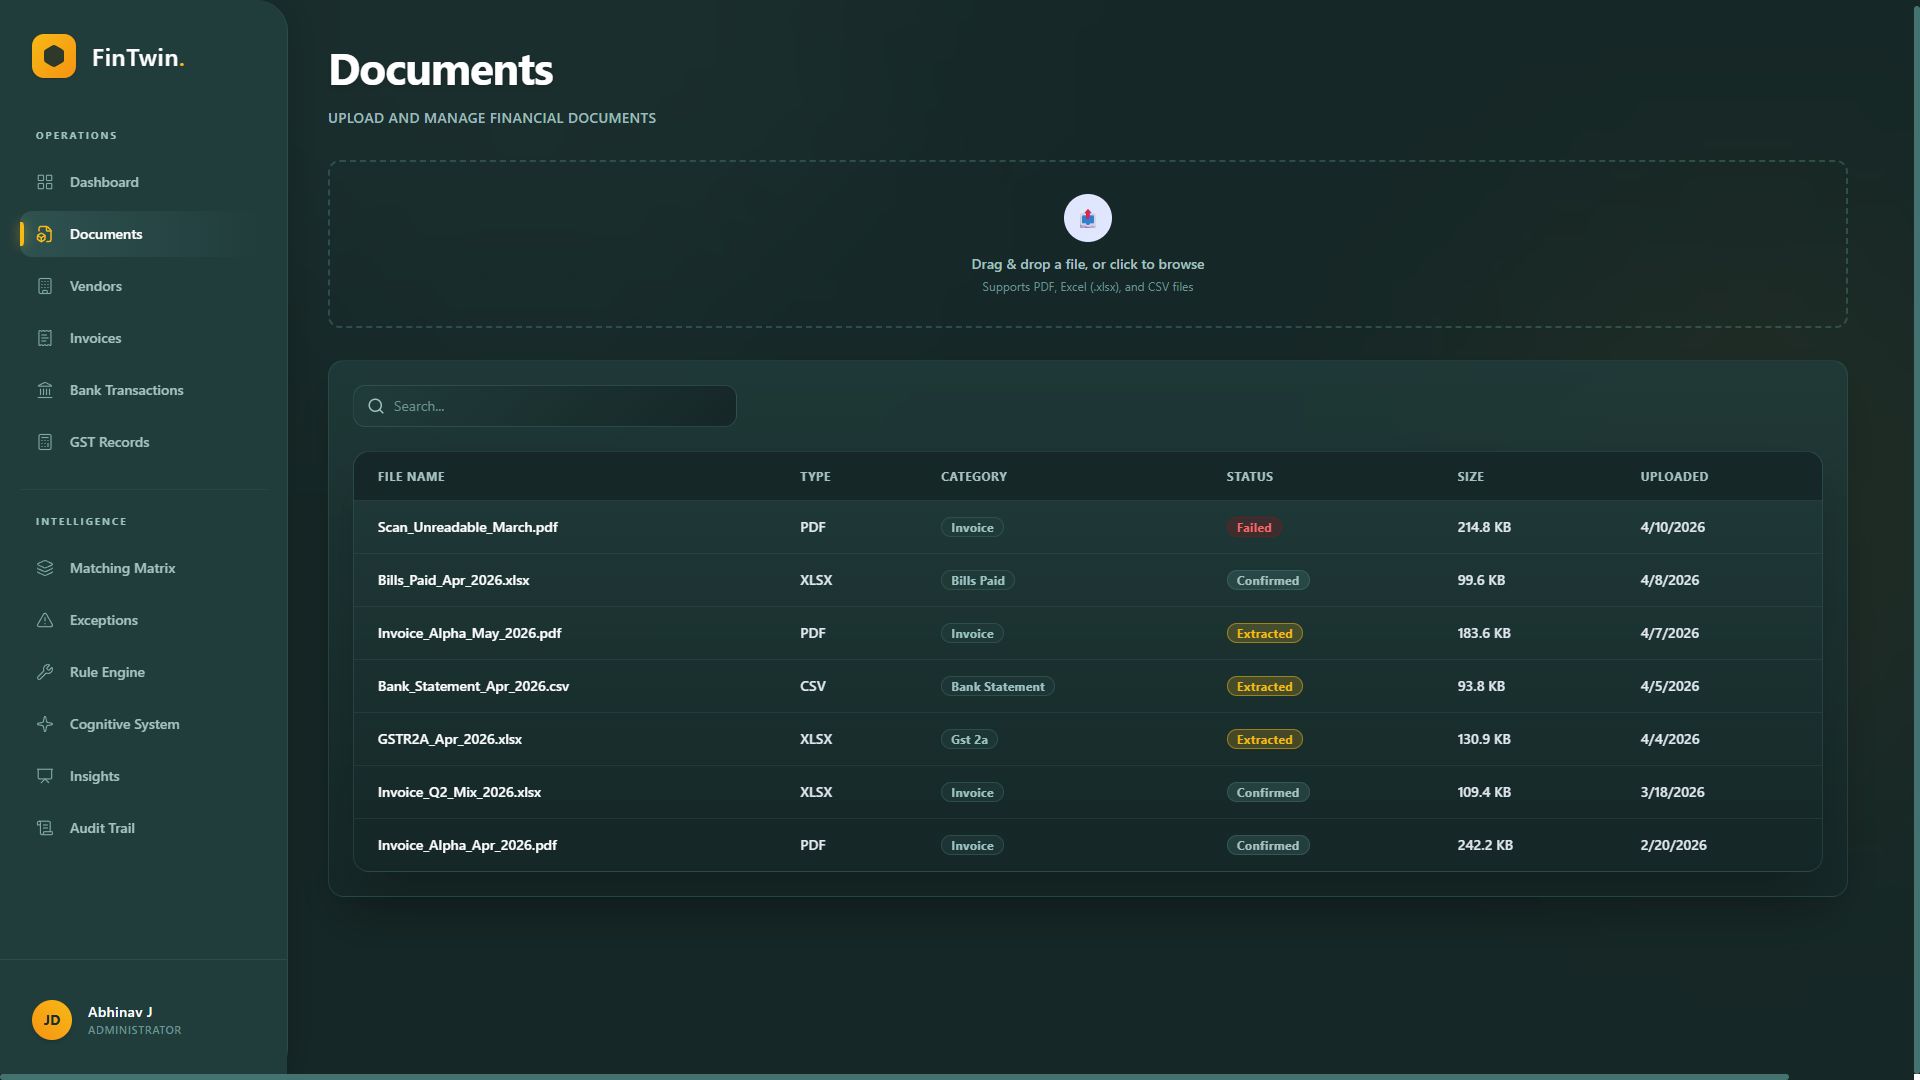Open Dashboard via its grid icon
This screenshot has height=1080, width=1920.
tap(45, 182)
